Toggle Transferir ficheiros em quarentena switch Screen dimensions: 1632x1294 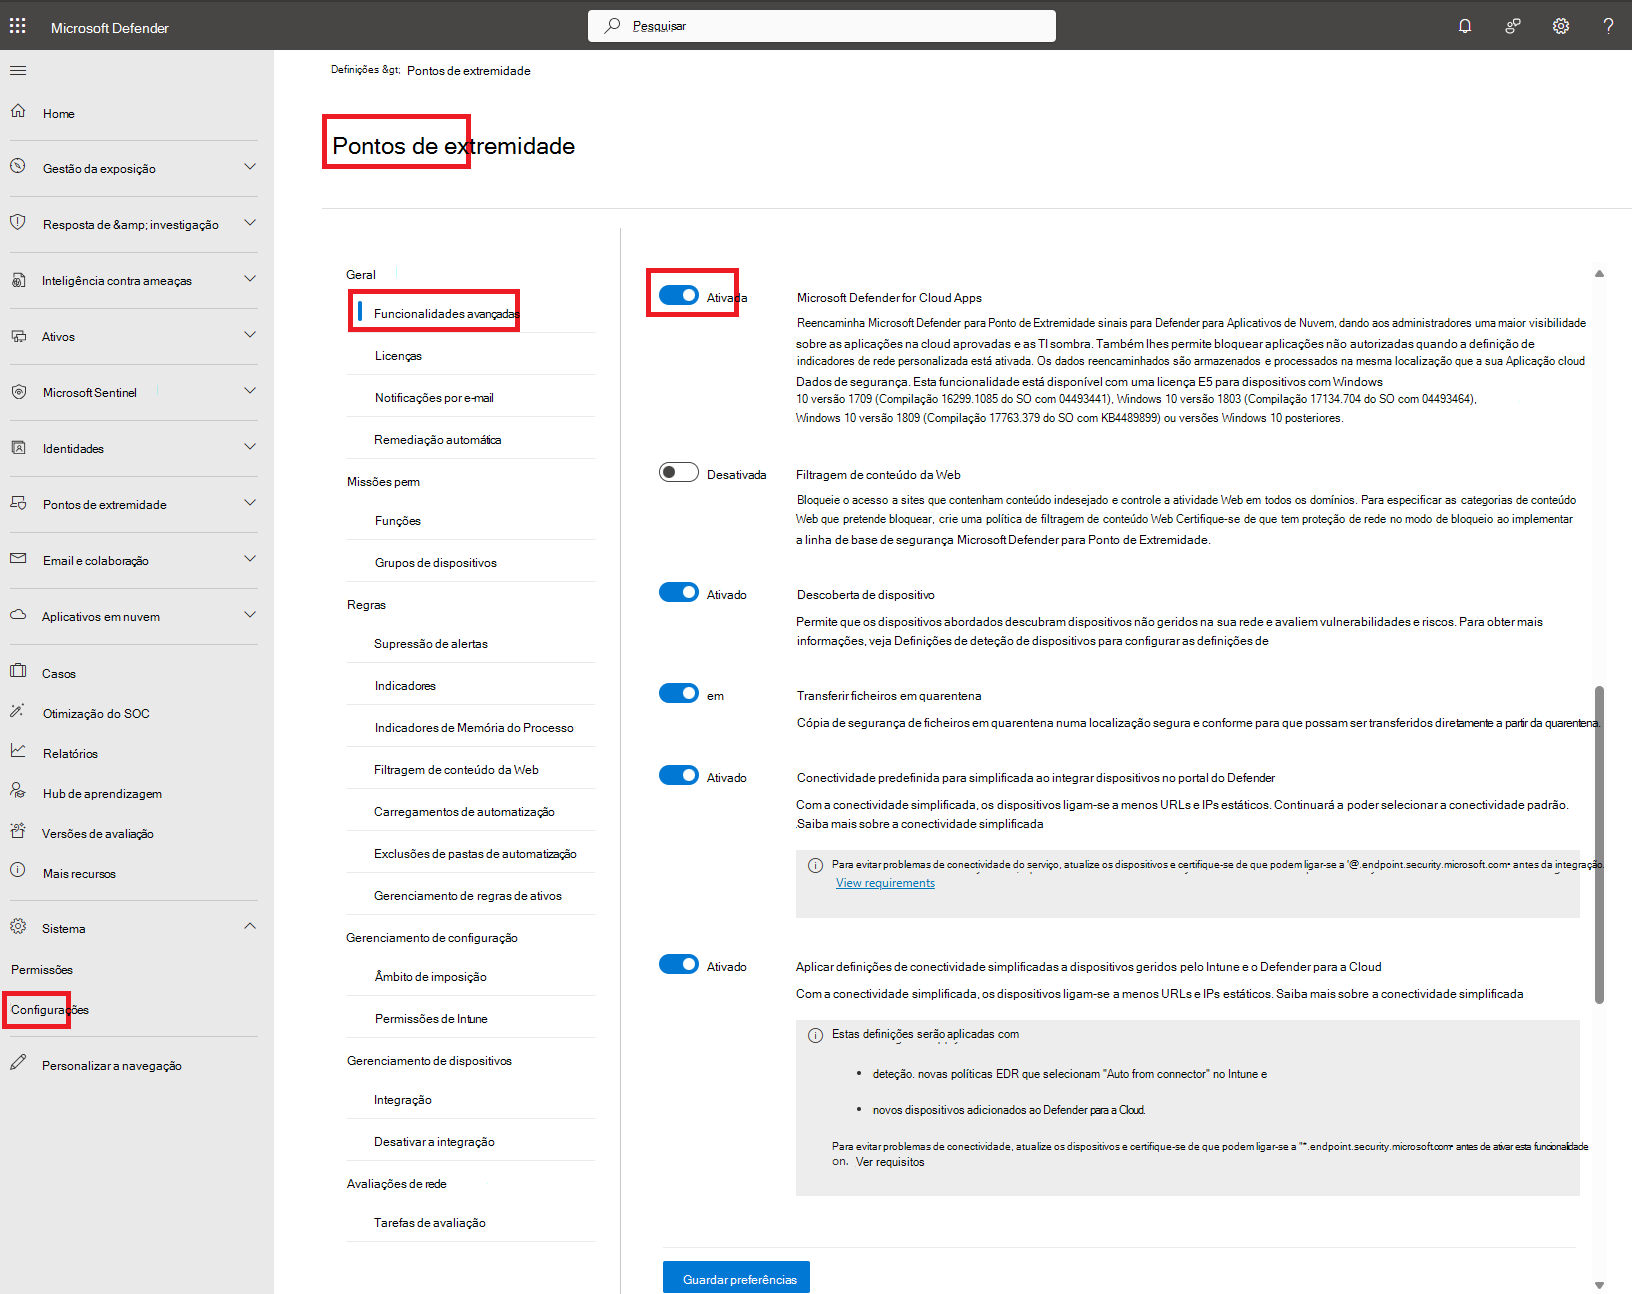click(x=679, y=693)
